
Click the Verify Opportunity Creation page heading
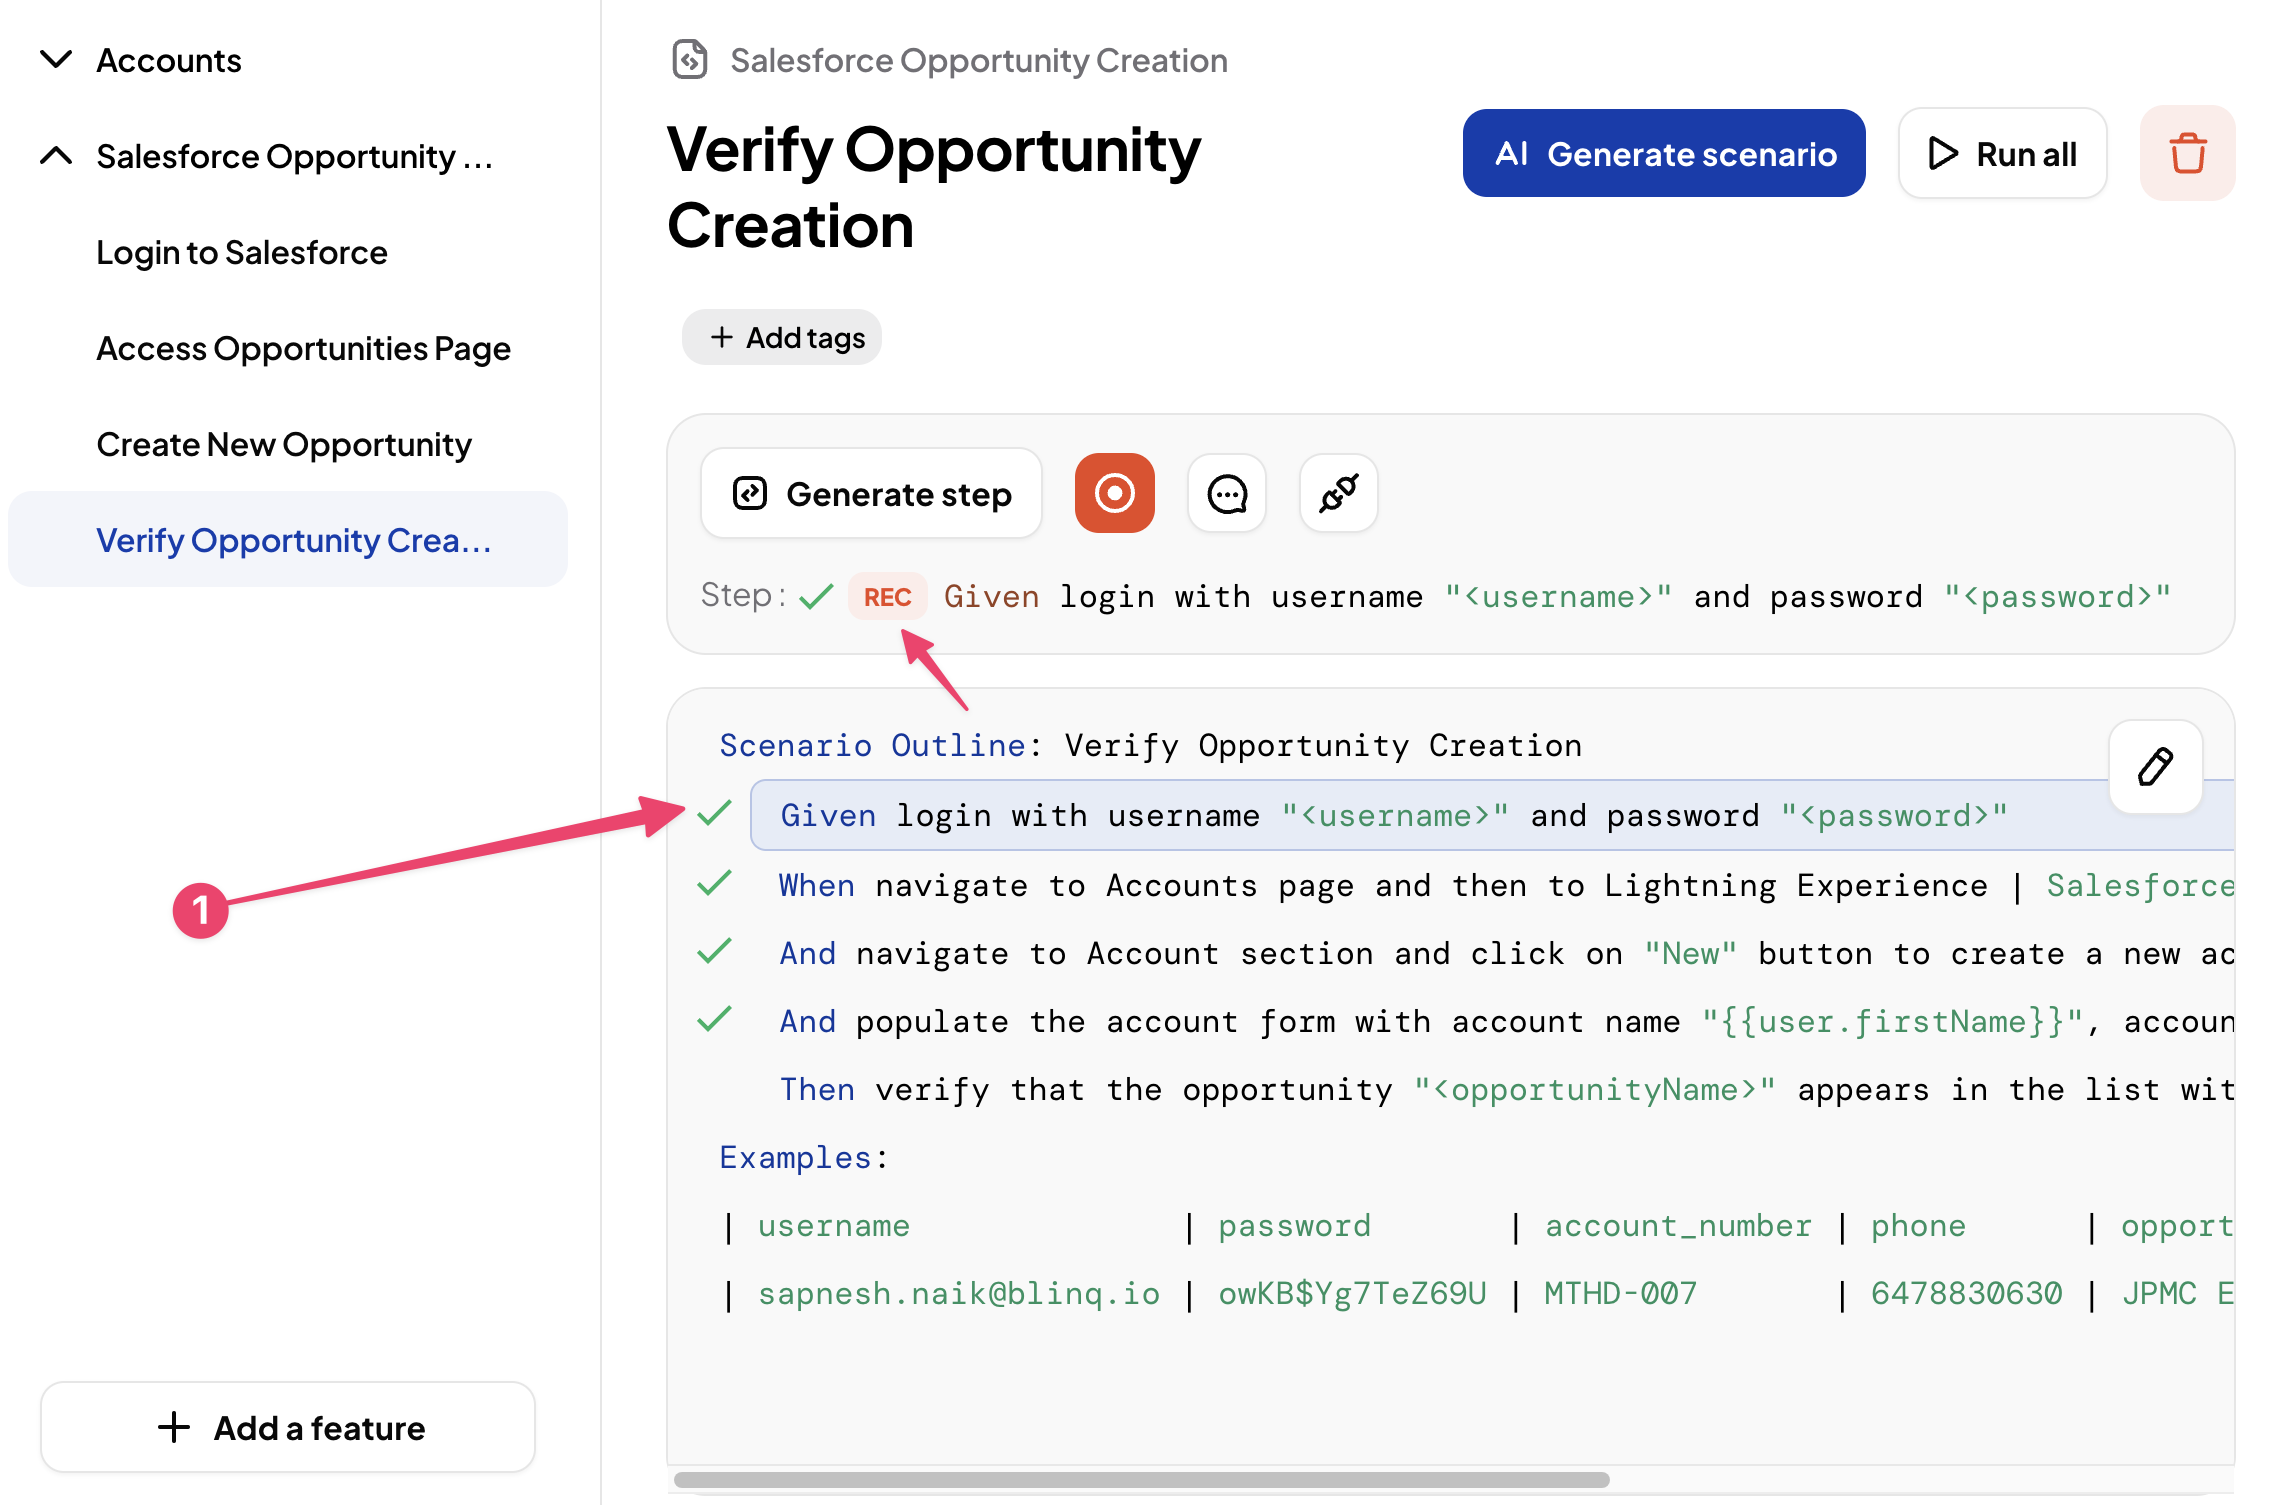click(934, 187)
